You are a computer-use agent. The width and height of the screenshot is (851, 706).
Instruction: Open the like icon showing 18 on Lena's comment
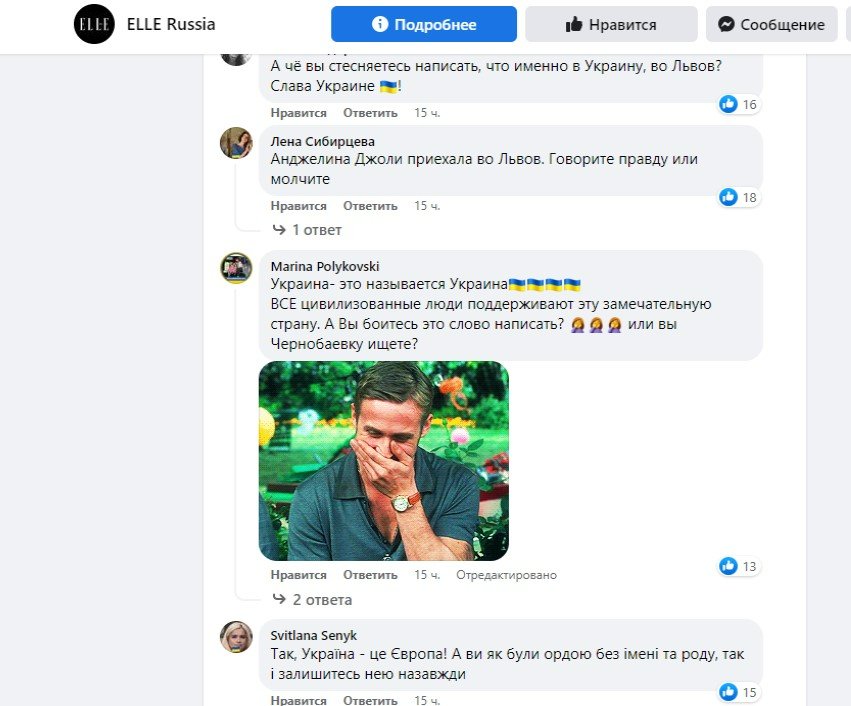(729, 197)
